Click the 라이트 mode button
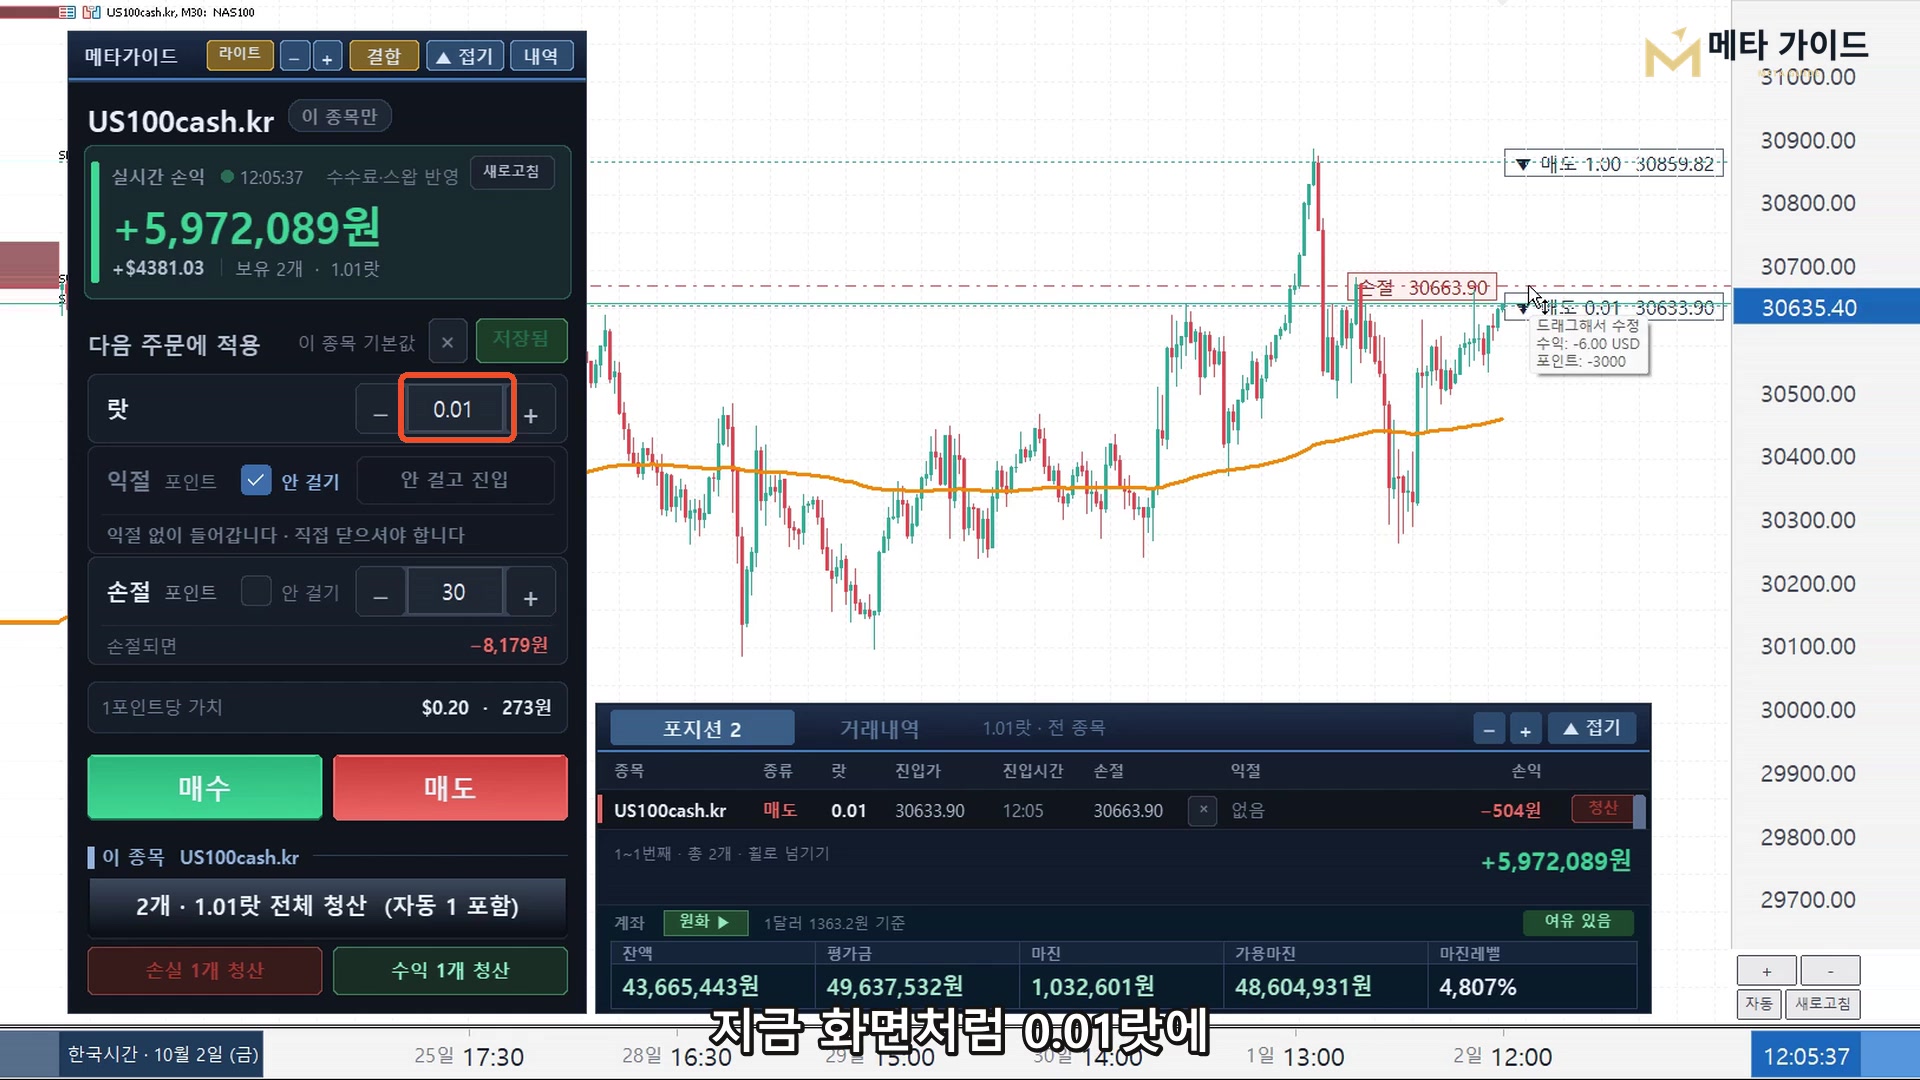 point(239,55)
